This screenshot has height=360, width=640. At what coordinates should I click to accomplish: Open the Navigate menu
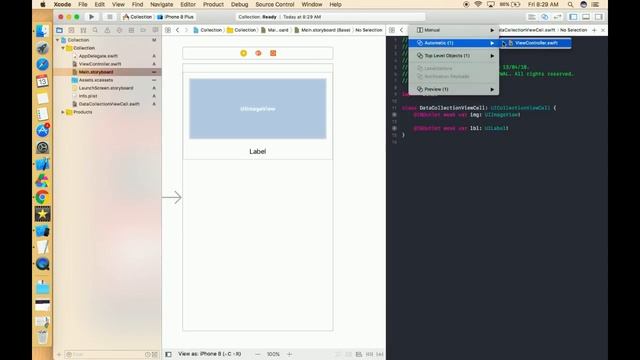(x=161, y=4)
